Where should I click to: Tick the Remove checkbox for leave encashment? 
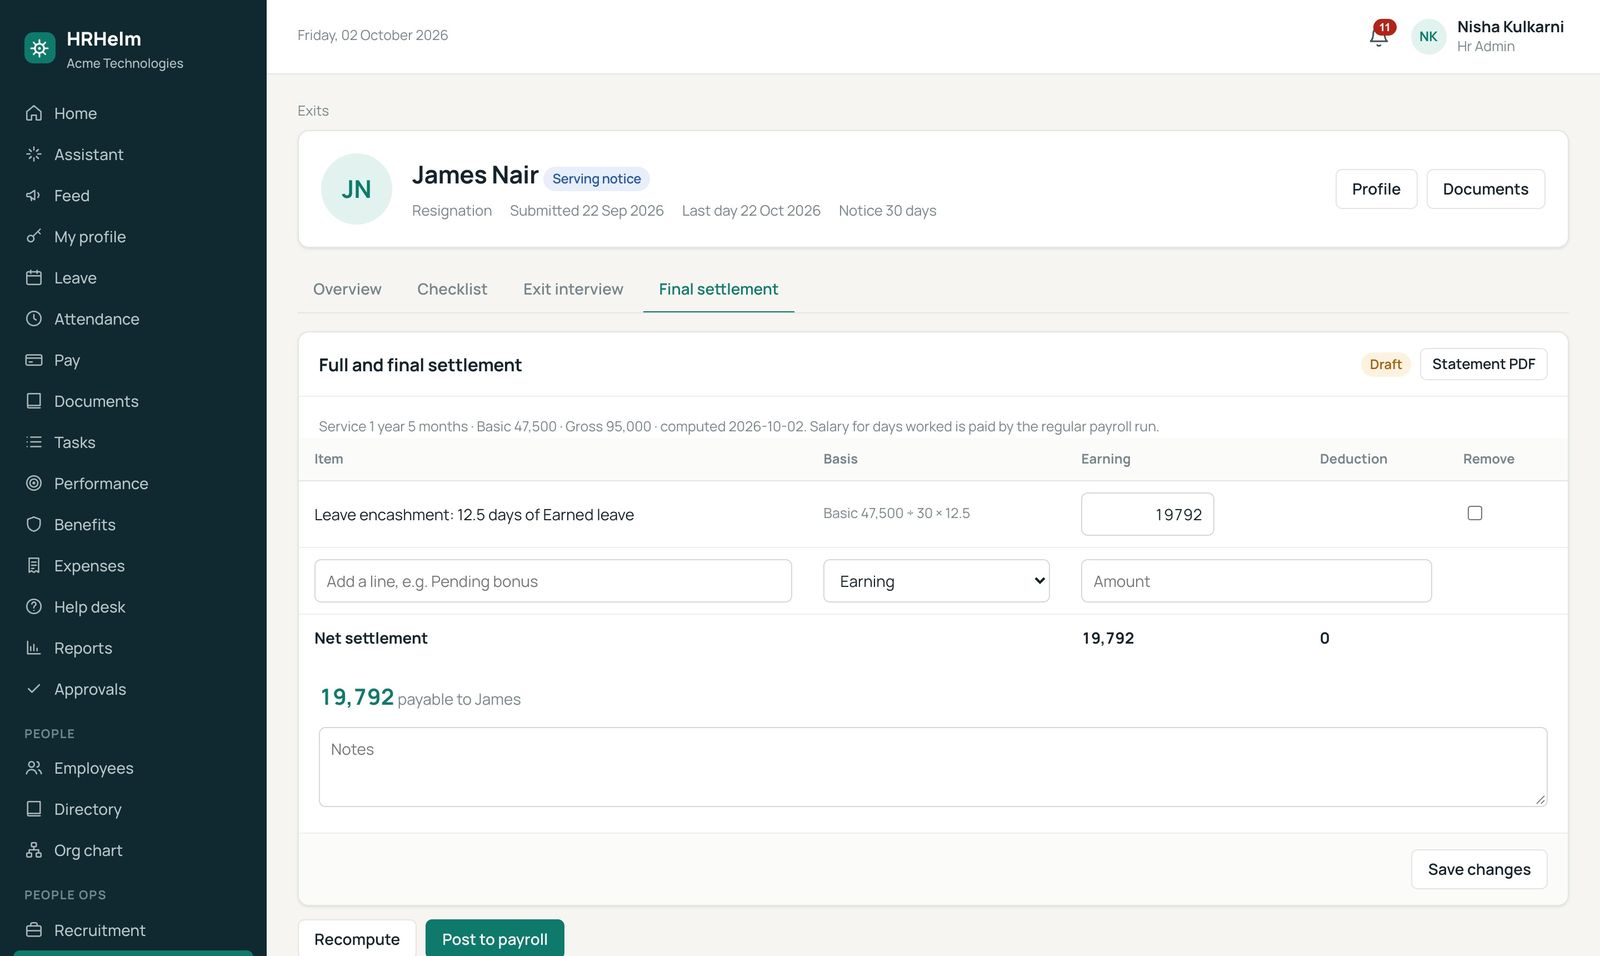click(x=1475, y=513)
